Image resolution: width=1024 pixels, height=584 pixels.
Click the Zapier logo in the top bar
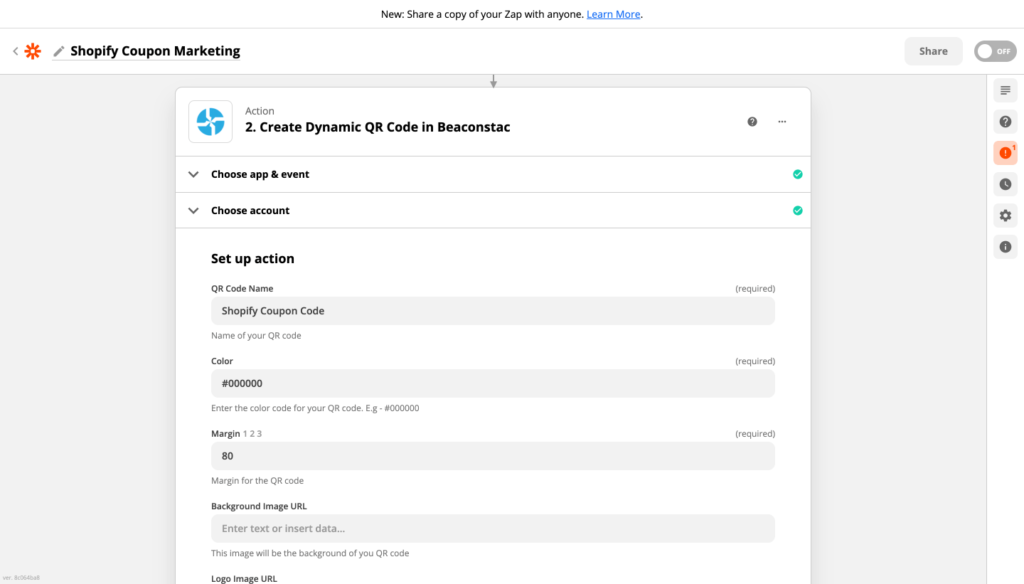point(33,50)
